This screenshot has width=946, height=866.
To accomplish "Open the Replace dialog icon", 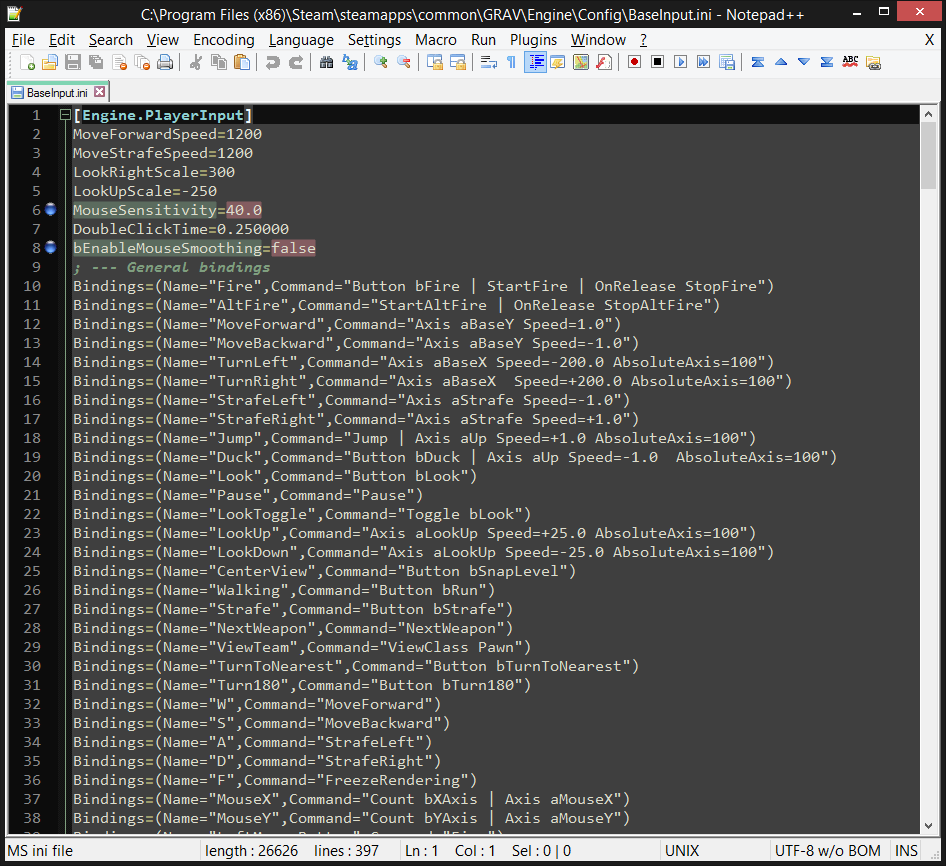I will [x=350, y=62].
